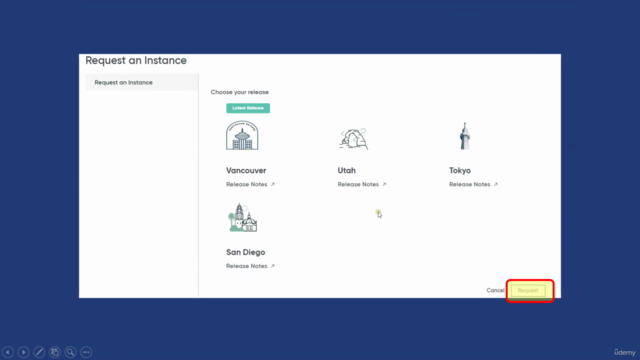Click Tokyo release notes external arrow icon
This screenshot has height=360, width=640.
pyautogui.click(x=496, y=184)
